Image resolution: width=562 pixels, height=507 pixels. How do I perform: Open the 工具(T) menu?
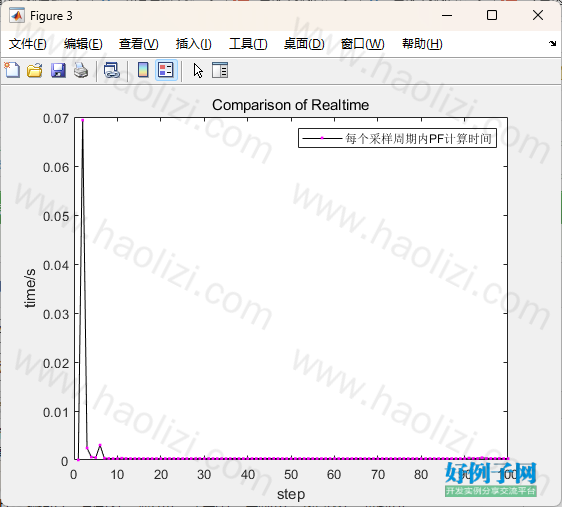pos(248,44)
